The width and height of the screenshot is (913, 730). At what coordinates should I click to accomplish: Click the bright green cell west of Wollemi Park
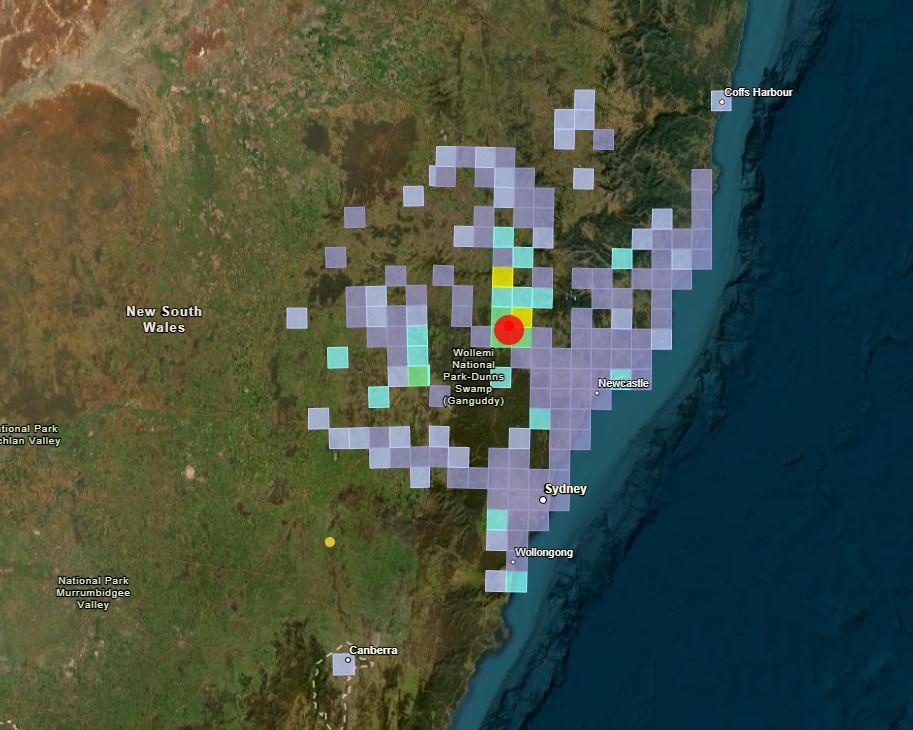coord(418,376)
